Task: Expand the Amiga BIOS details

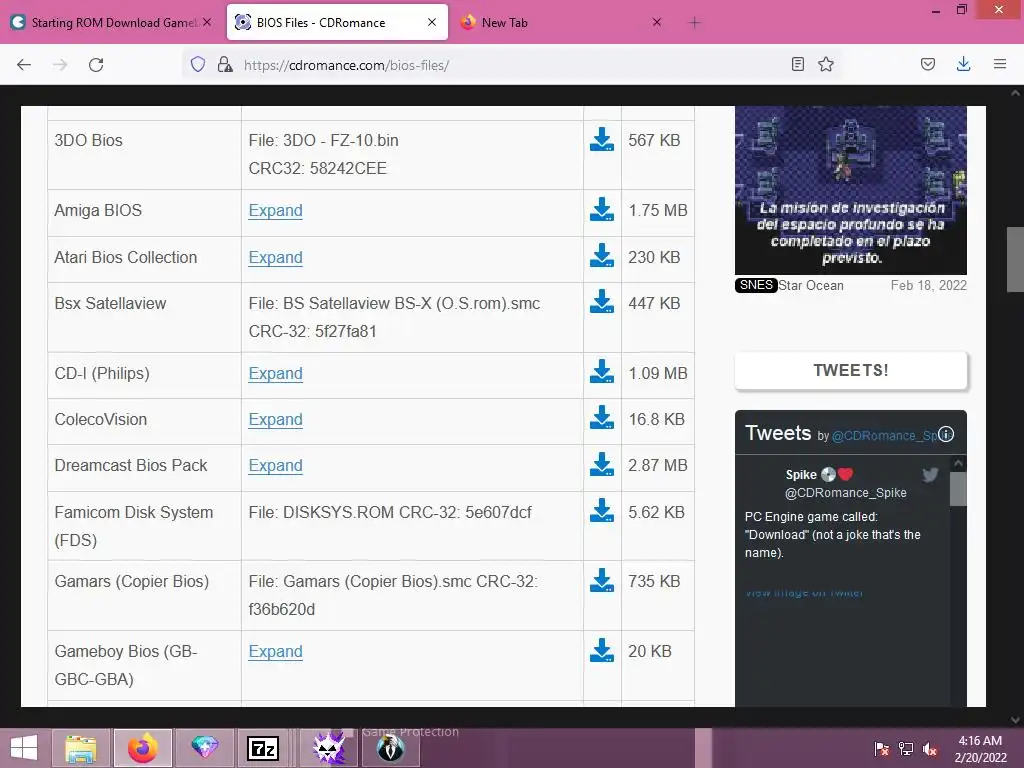Action: click(276, 210)
